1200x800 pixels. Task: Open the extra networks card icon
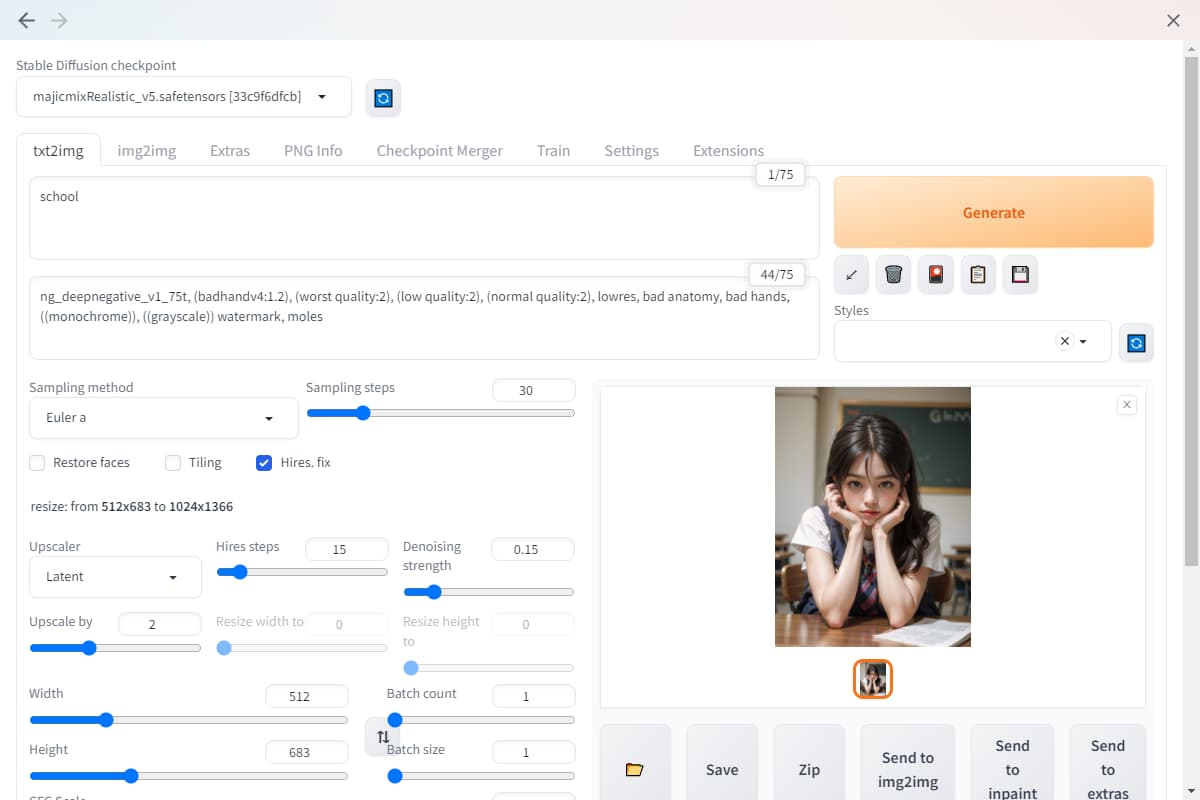coord(936,274)
